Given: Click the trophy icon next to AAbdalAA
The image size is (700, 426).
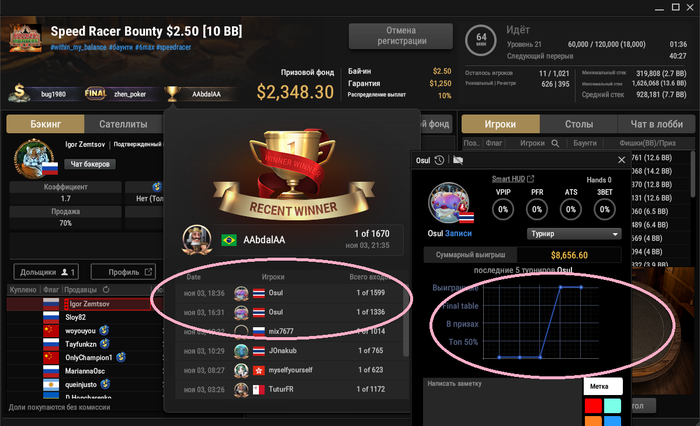Looking at the screenshot, I should [x=172, y=93].
